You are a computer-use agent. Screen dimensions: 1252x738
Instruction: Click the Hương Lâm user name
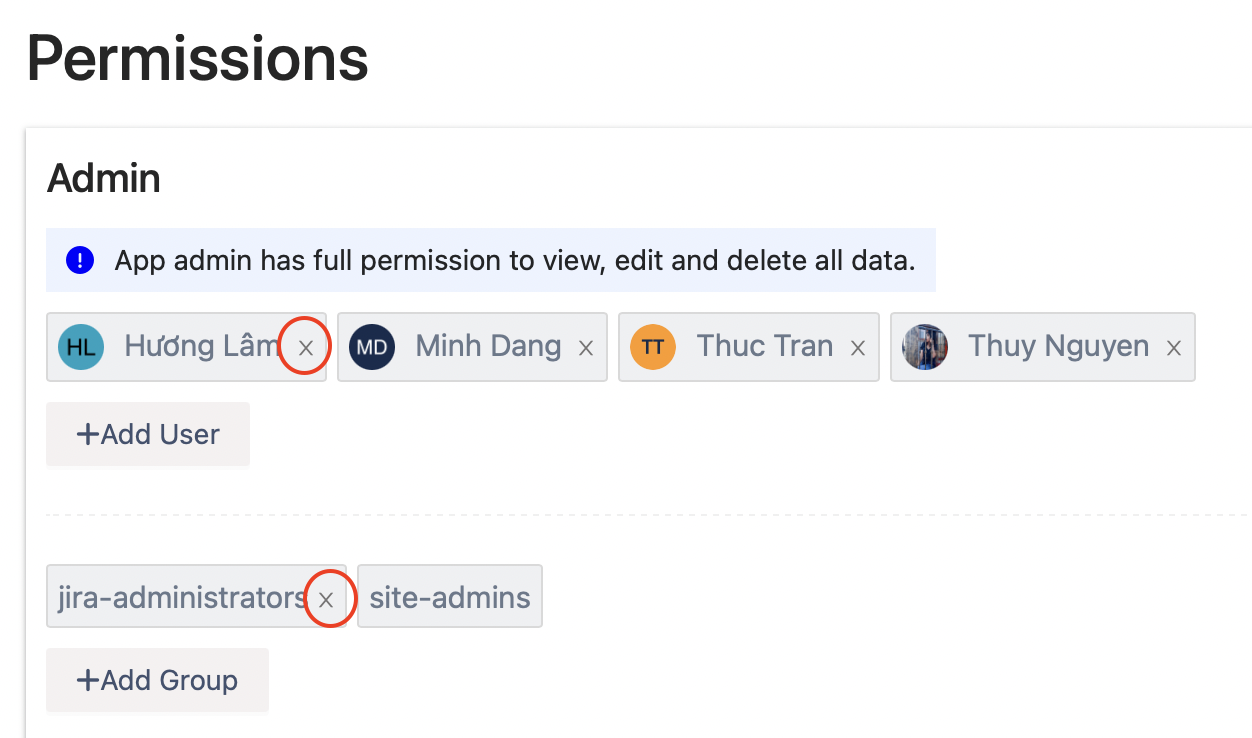click(199, 346)
